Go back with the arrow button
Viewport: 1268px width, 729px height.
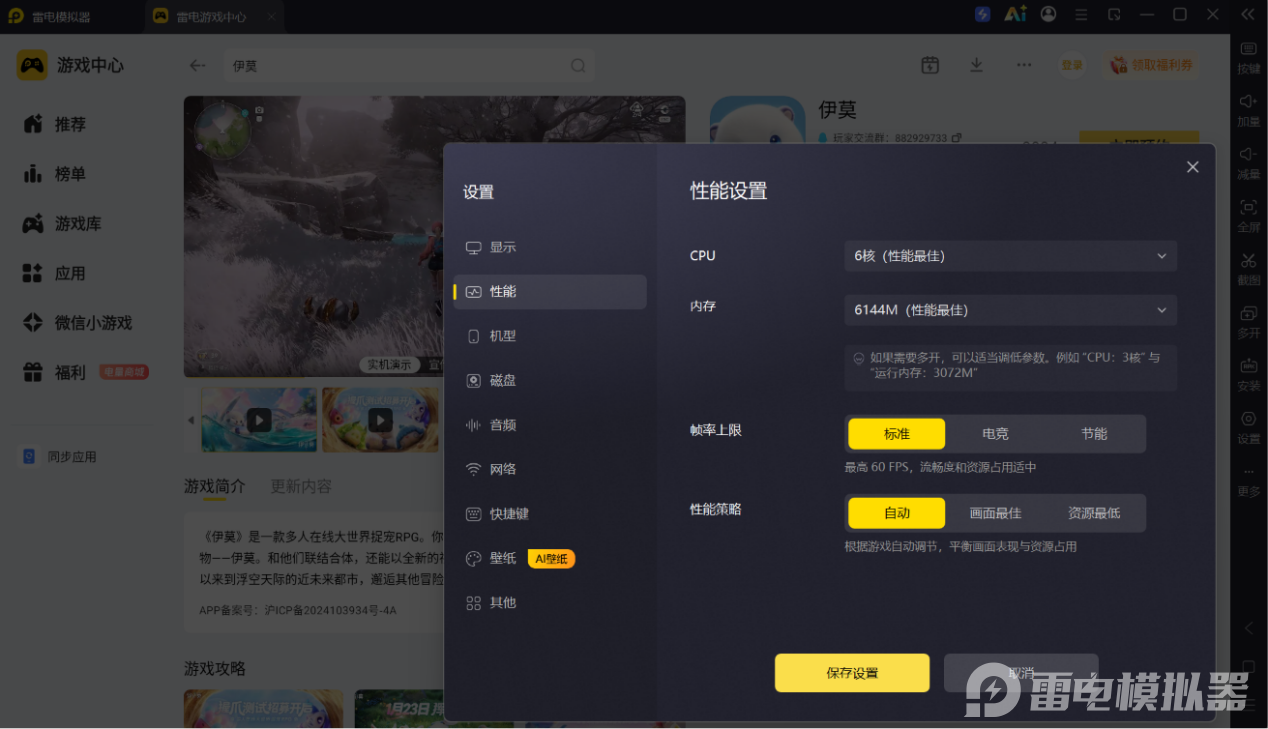[x=197, y=65]
